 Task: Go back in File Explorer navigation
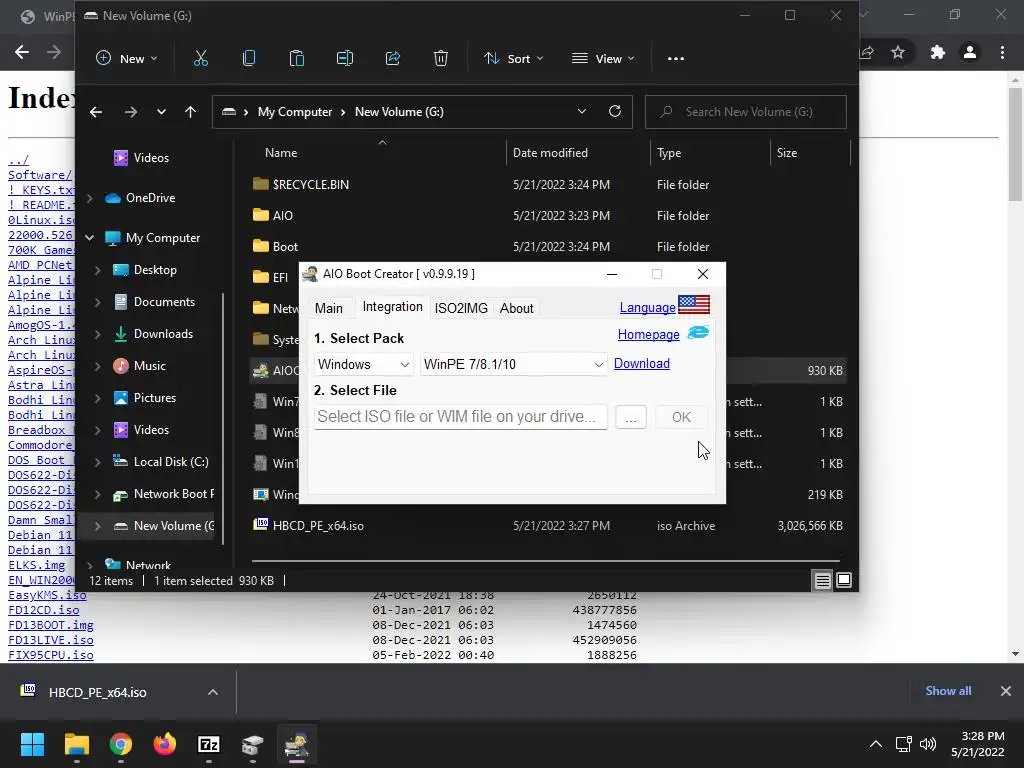[96, 112]
